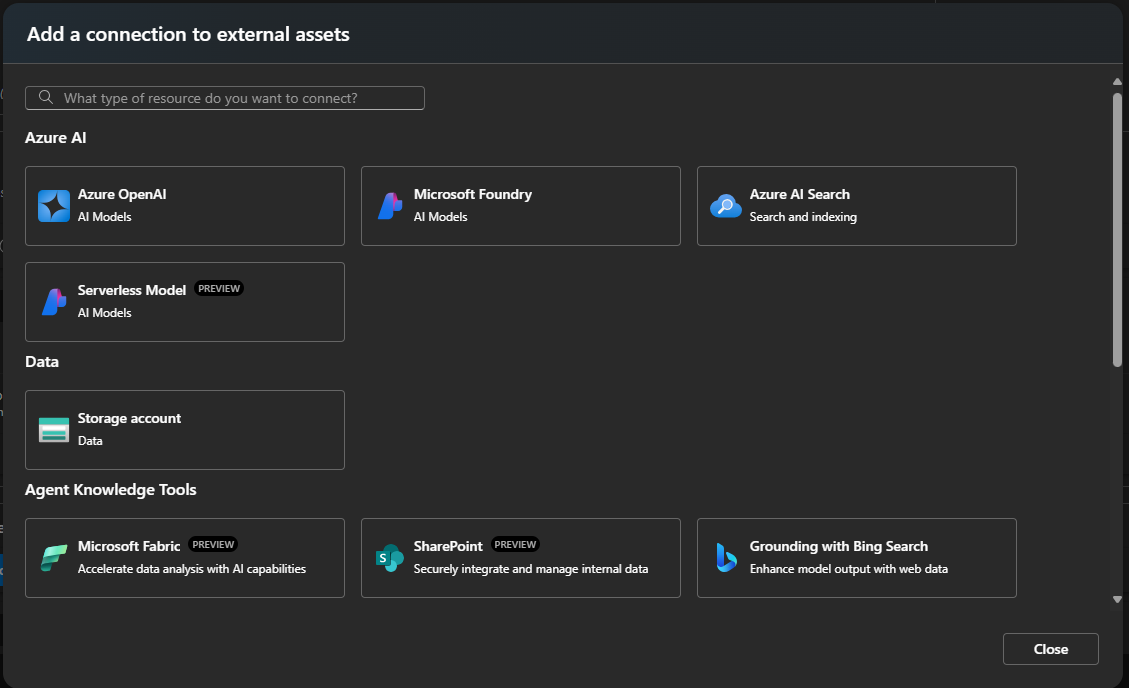
Task: Click the PREVIEW badge on Serverless Model
Action: click(x=219, y=289)
